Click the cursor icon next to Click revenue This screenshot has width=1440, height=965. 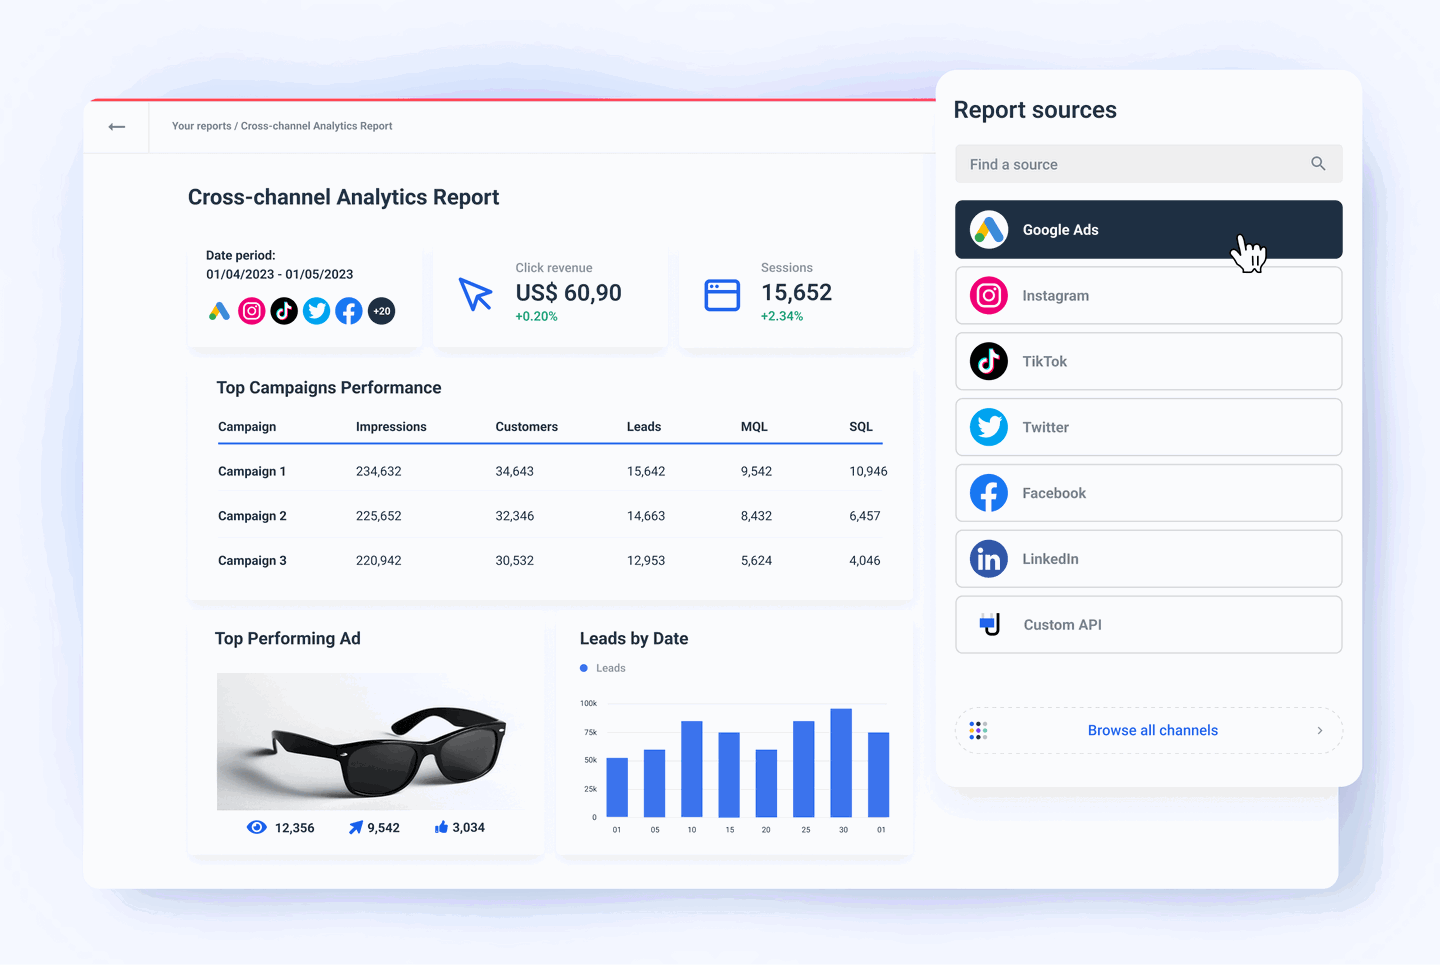(476, 295)
